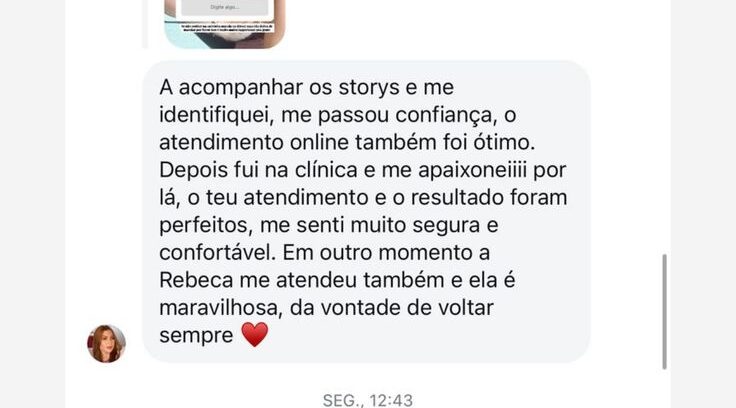Click the 'SEG., 12:43' timestamp
Viewport: 736px width, 408px height.
click(x=368, y=400)
